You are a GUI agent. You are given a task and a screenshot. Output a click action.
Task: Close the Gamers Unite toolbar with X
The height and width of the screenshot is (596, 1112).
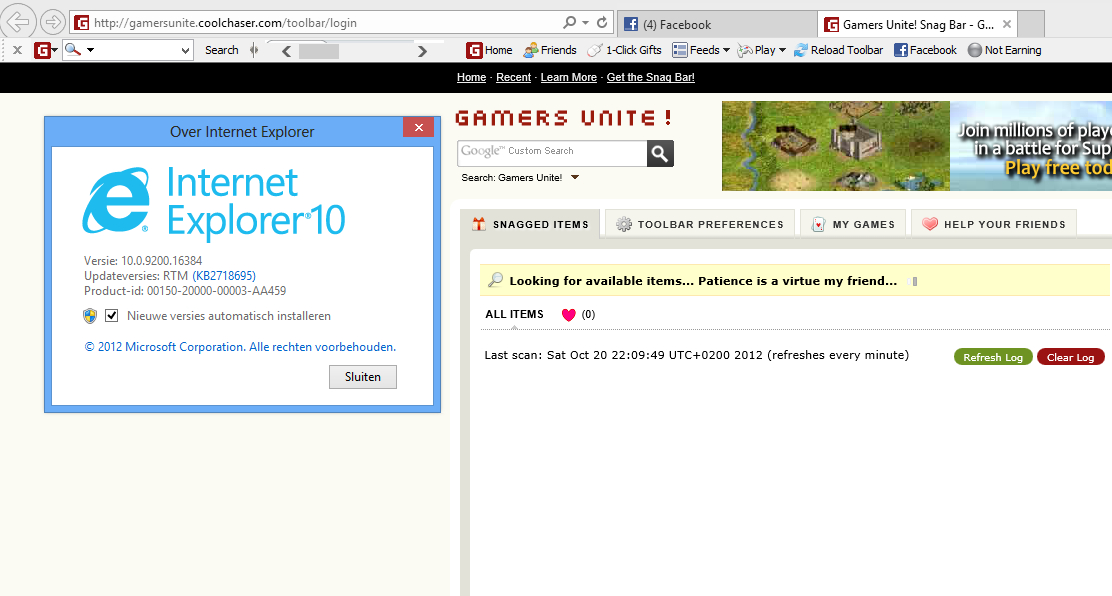click(18, 50)
